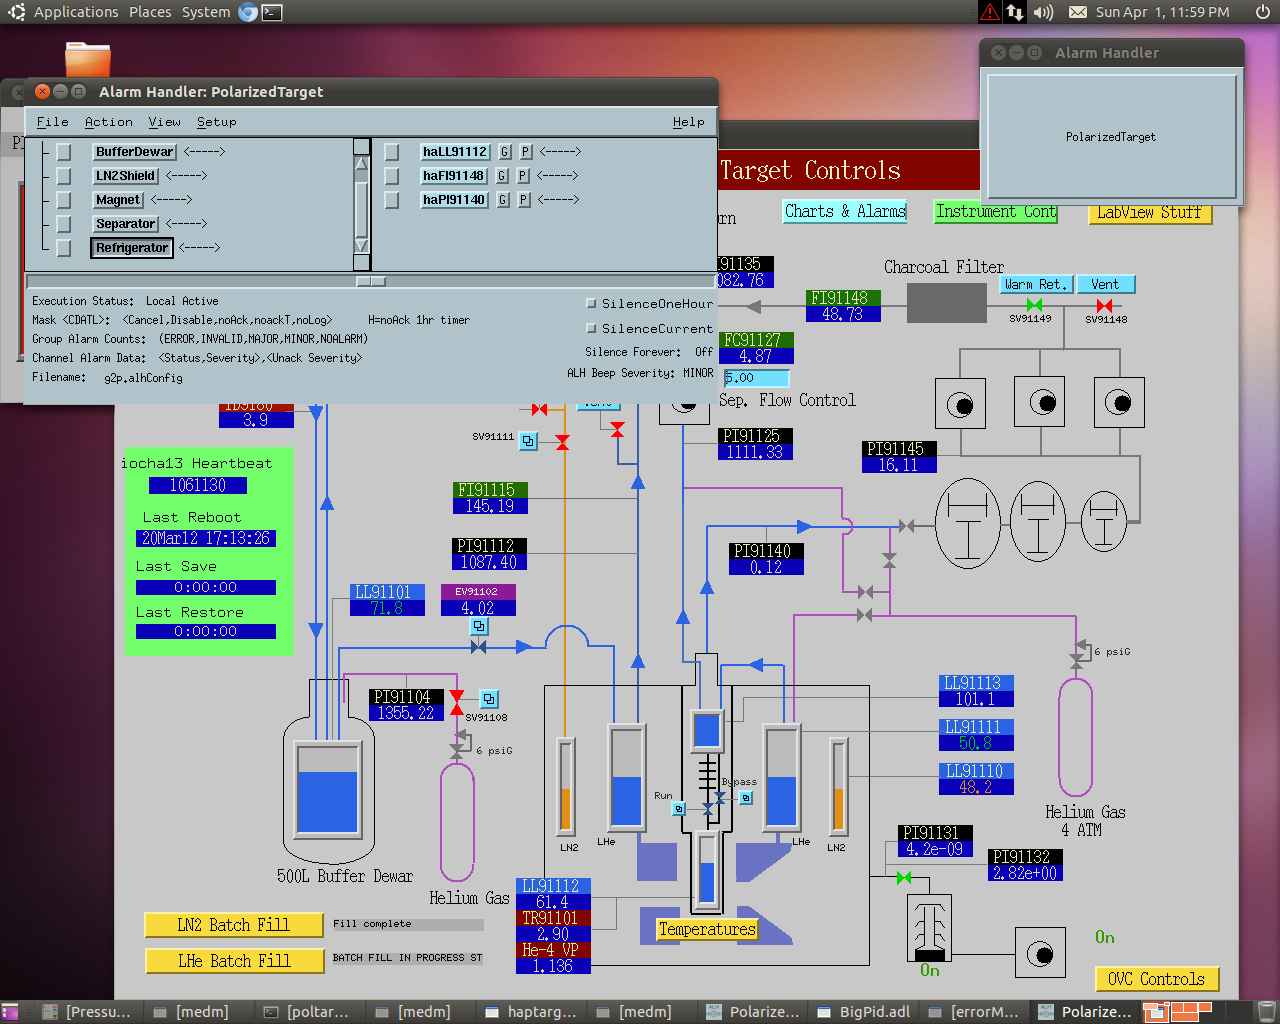Screen dimensions: 1280x1024
Task: Open the terminal launcher in top panel
Action: (271, 12)
